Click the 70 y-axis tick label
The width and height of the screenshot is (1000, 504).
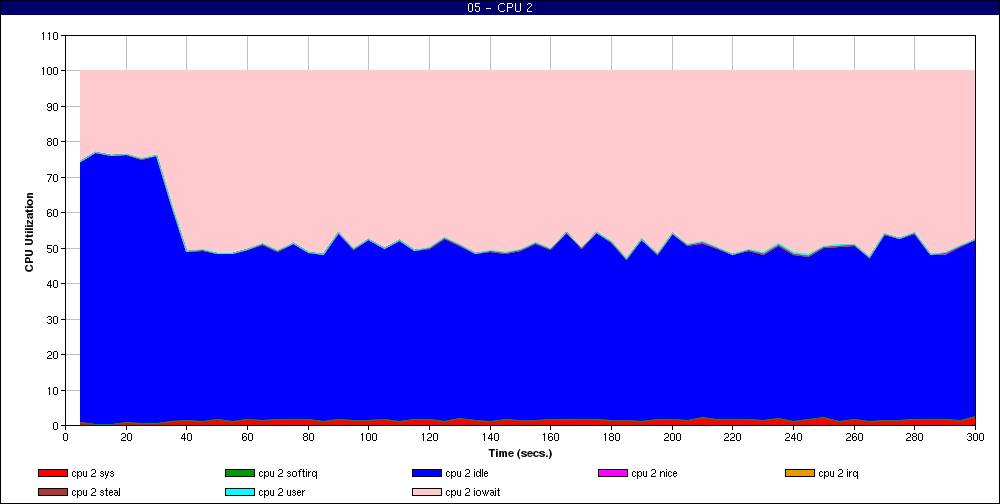pyautogui.click(x=52, y=177)
